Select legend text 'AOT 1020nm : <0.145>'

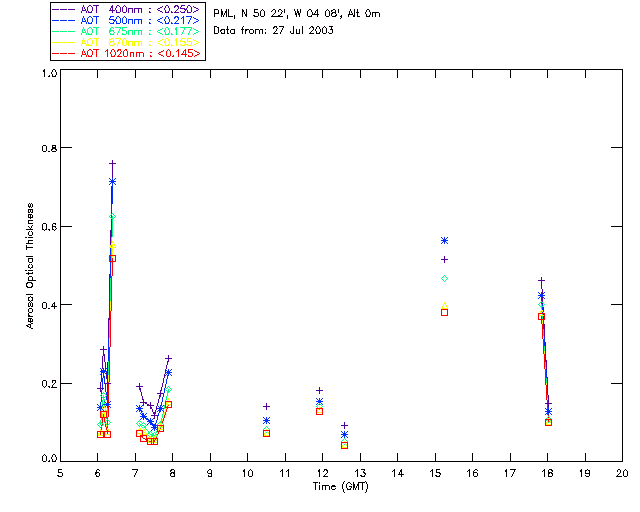140,53
